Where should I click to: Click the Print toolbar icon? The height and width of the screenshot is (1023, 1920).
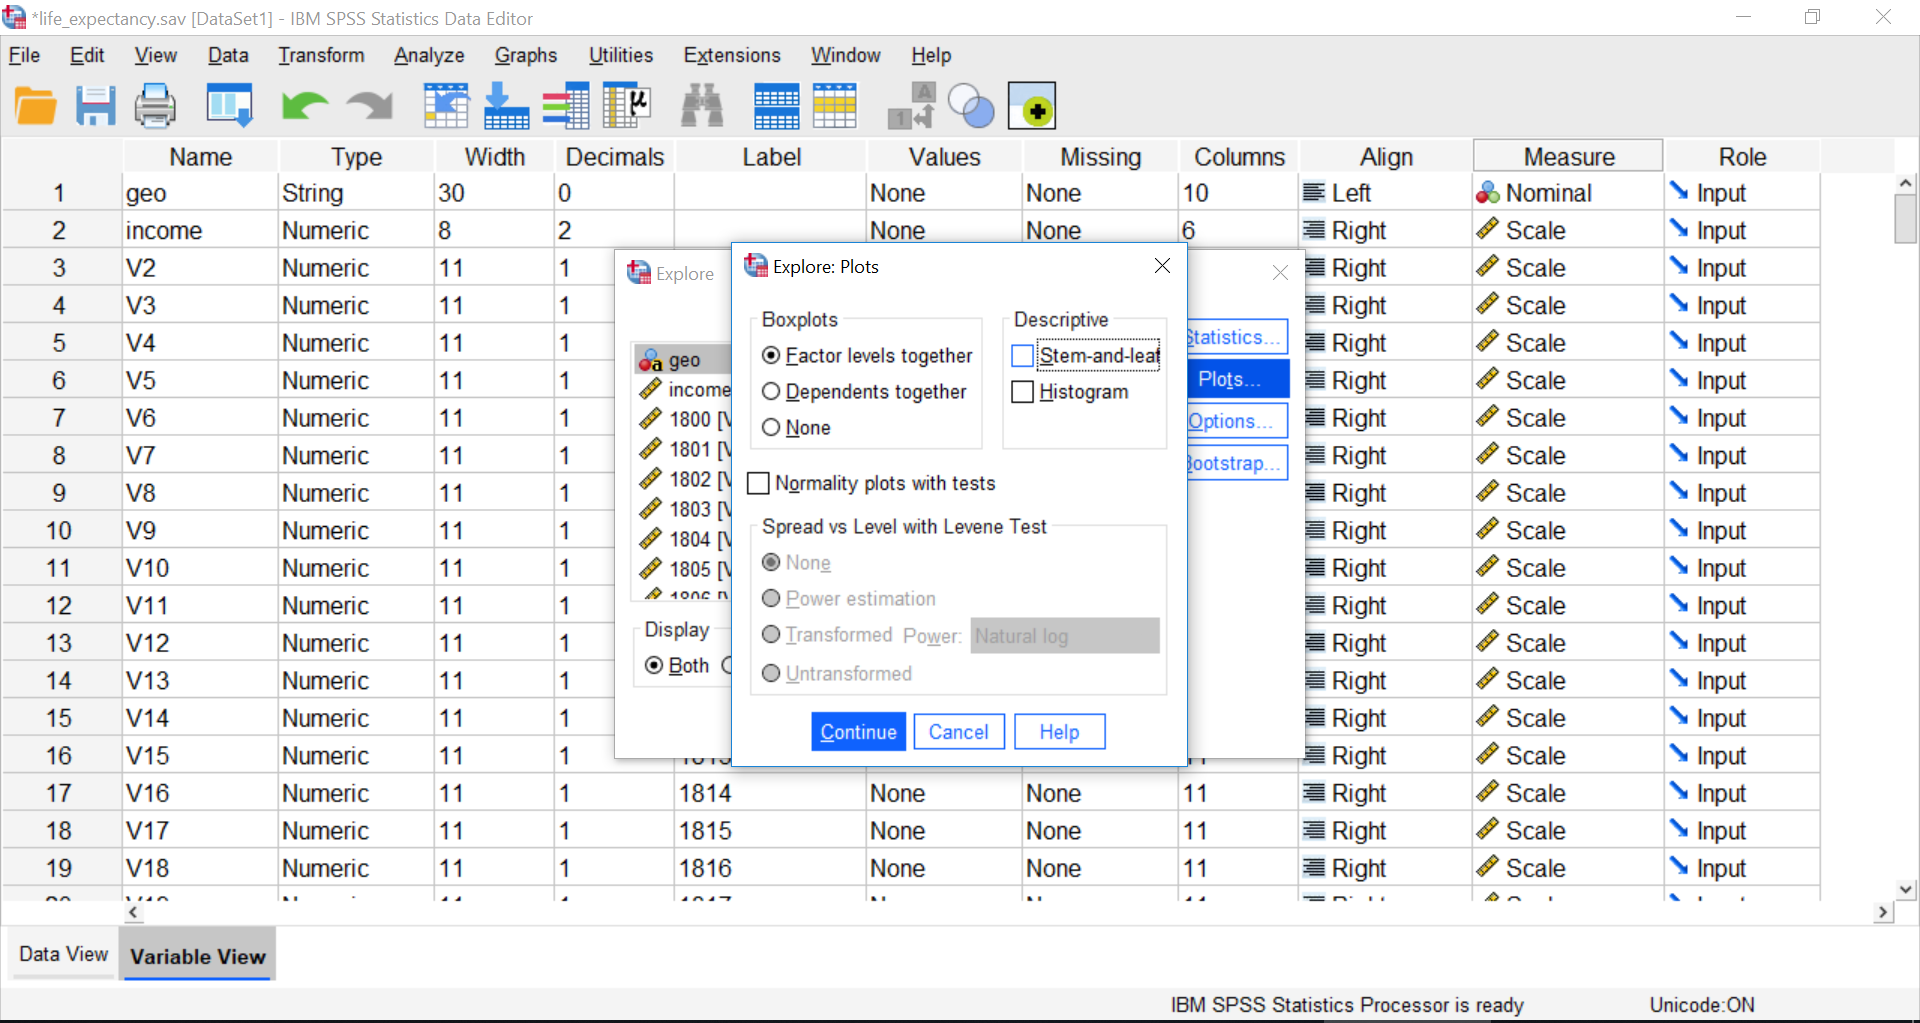(155, 106)
